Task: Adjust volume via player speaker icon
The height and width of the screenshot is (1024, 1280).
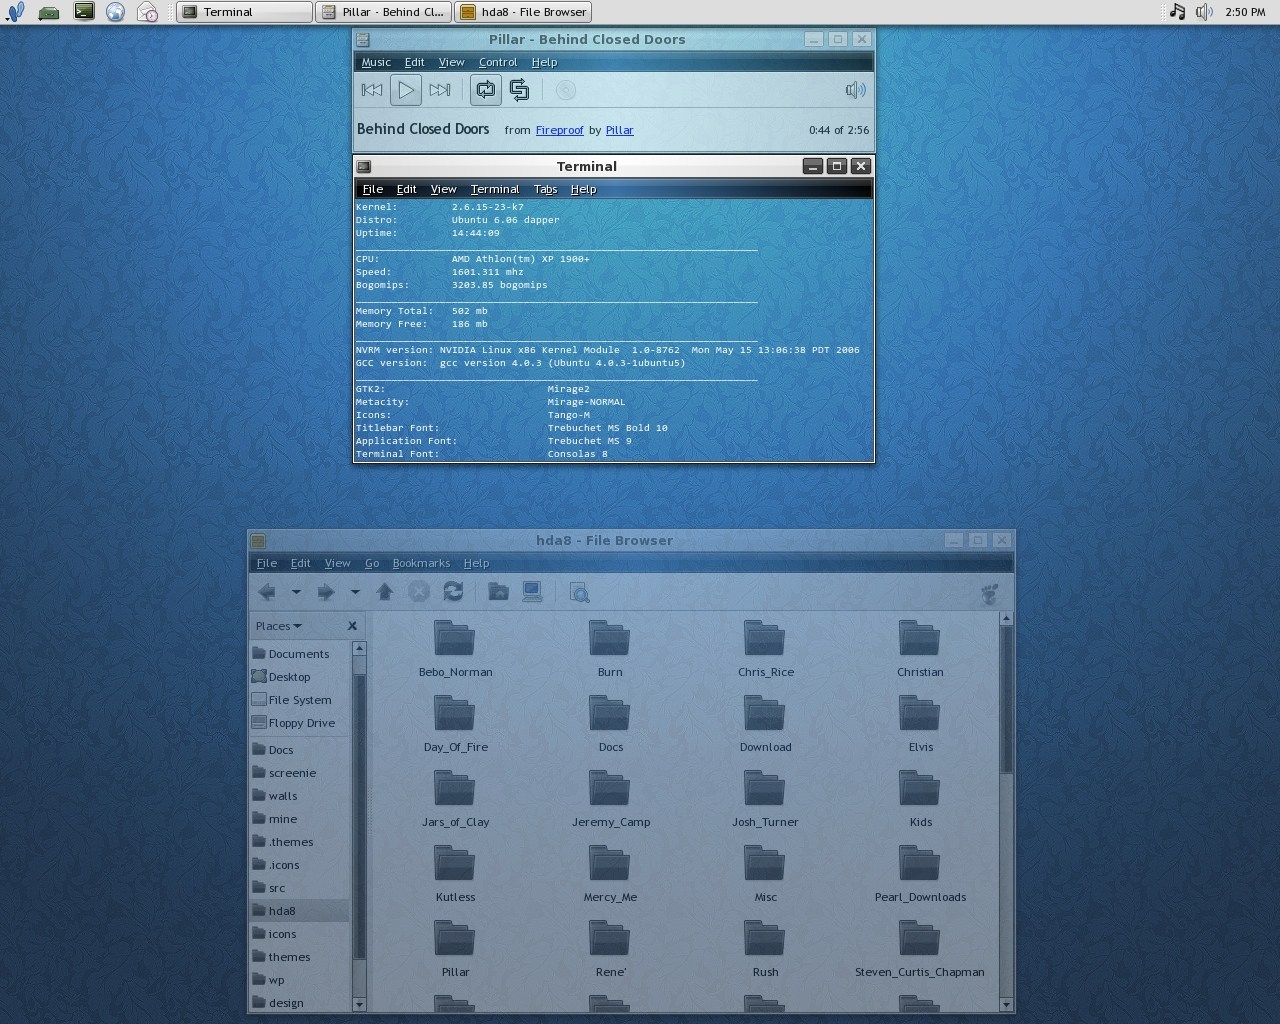Action: [x=855, y=90]
